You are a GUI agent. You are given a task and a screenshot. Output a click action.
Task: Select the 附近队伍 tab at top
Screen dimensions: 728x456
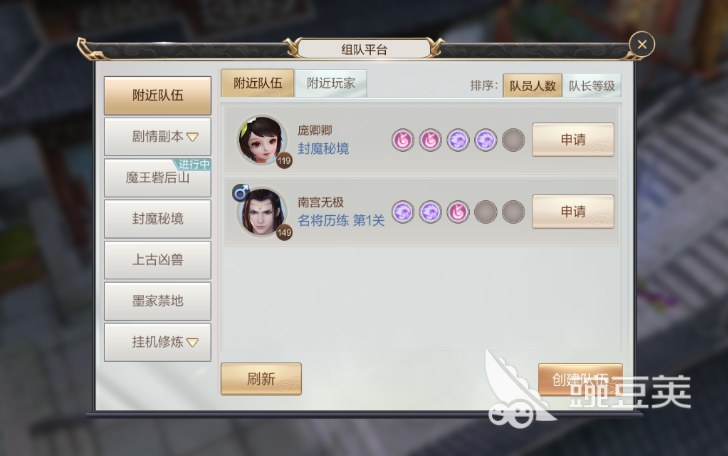point(257,83)
